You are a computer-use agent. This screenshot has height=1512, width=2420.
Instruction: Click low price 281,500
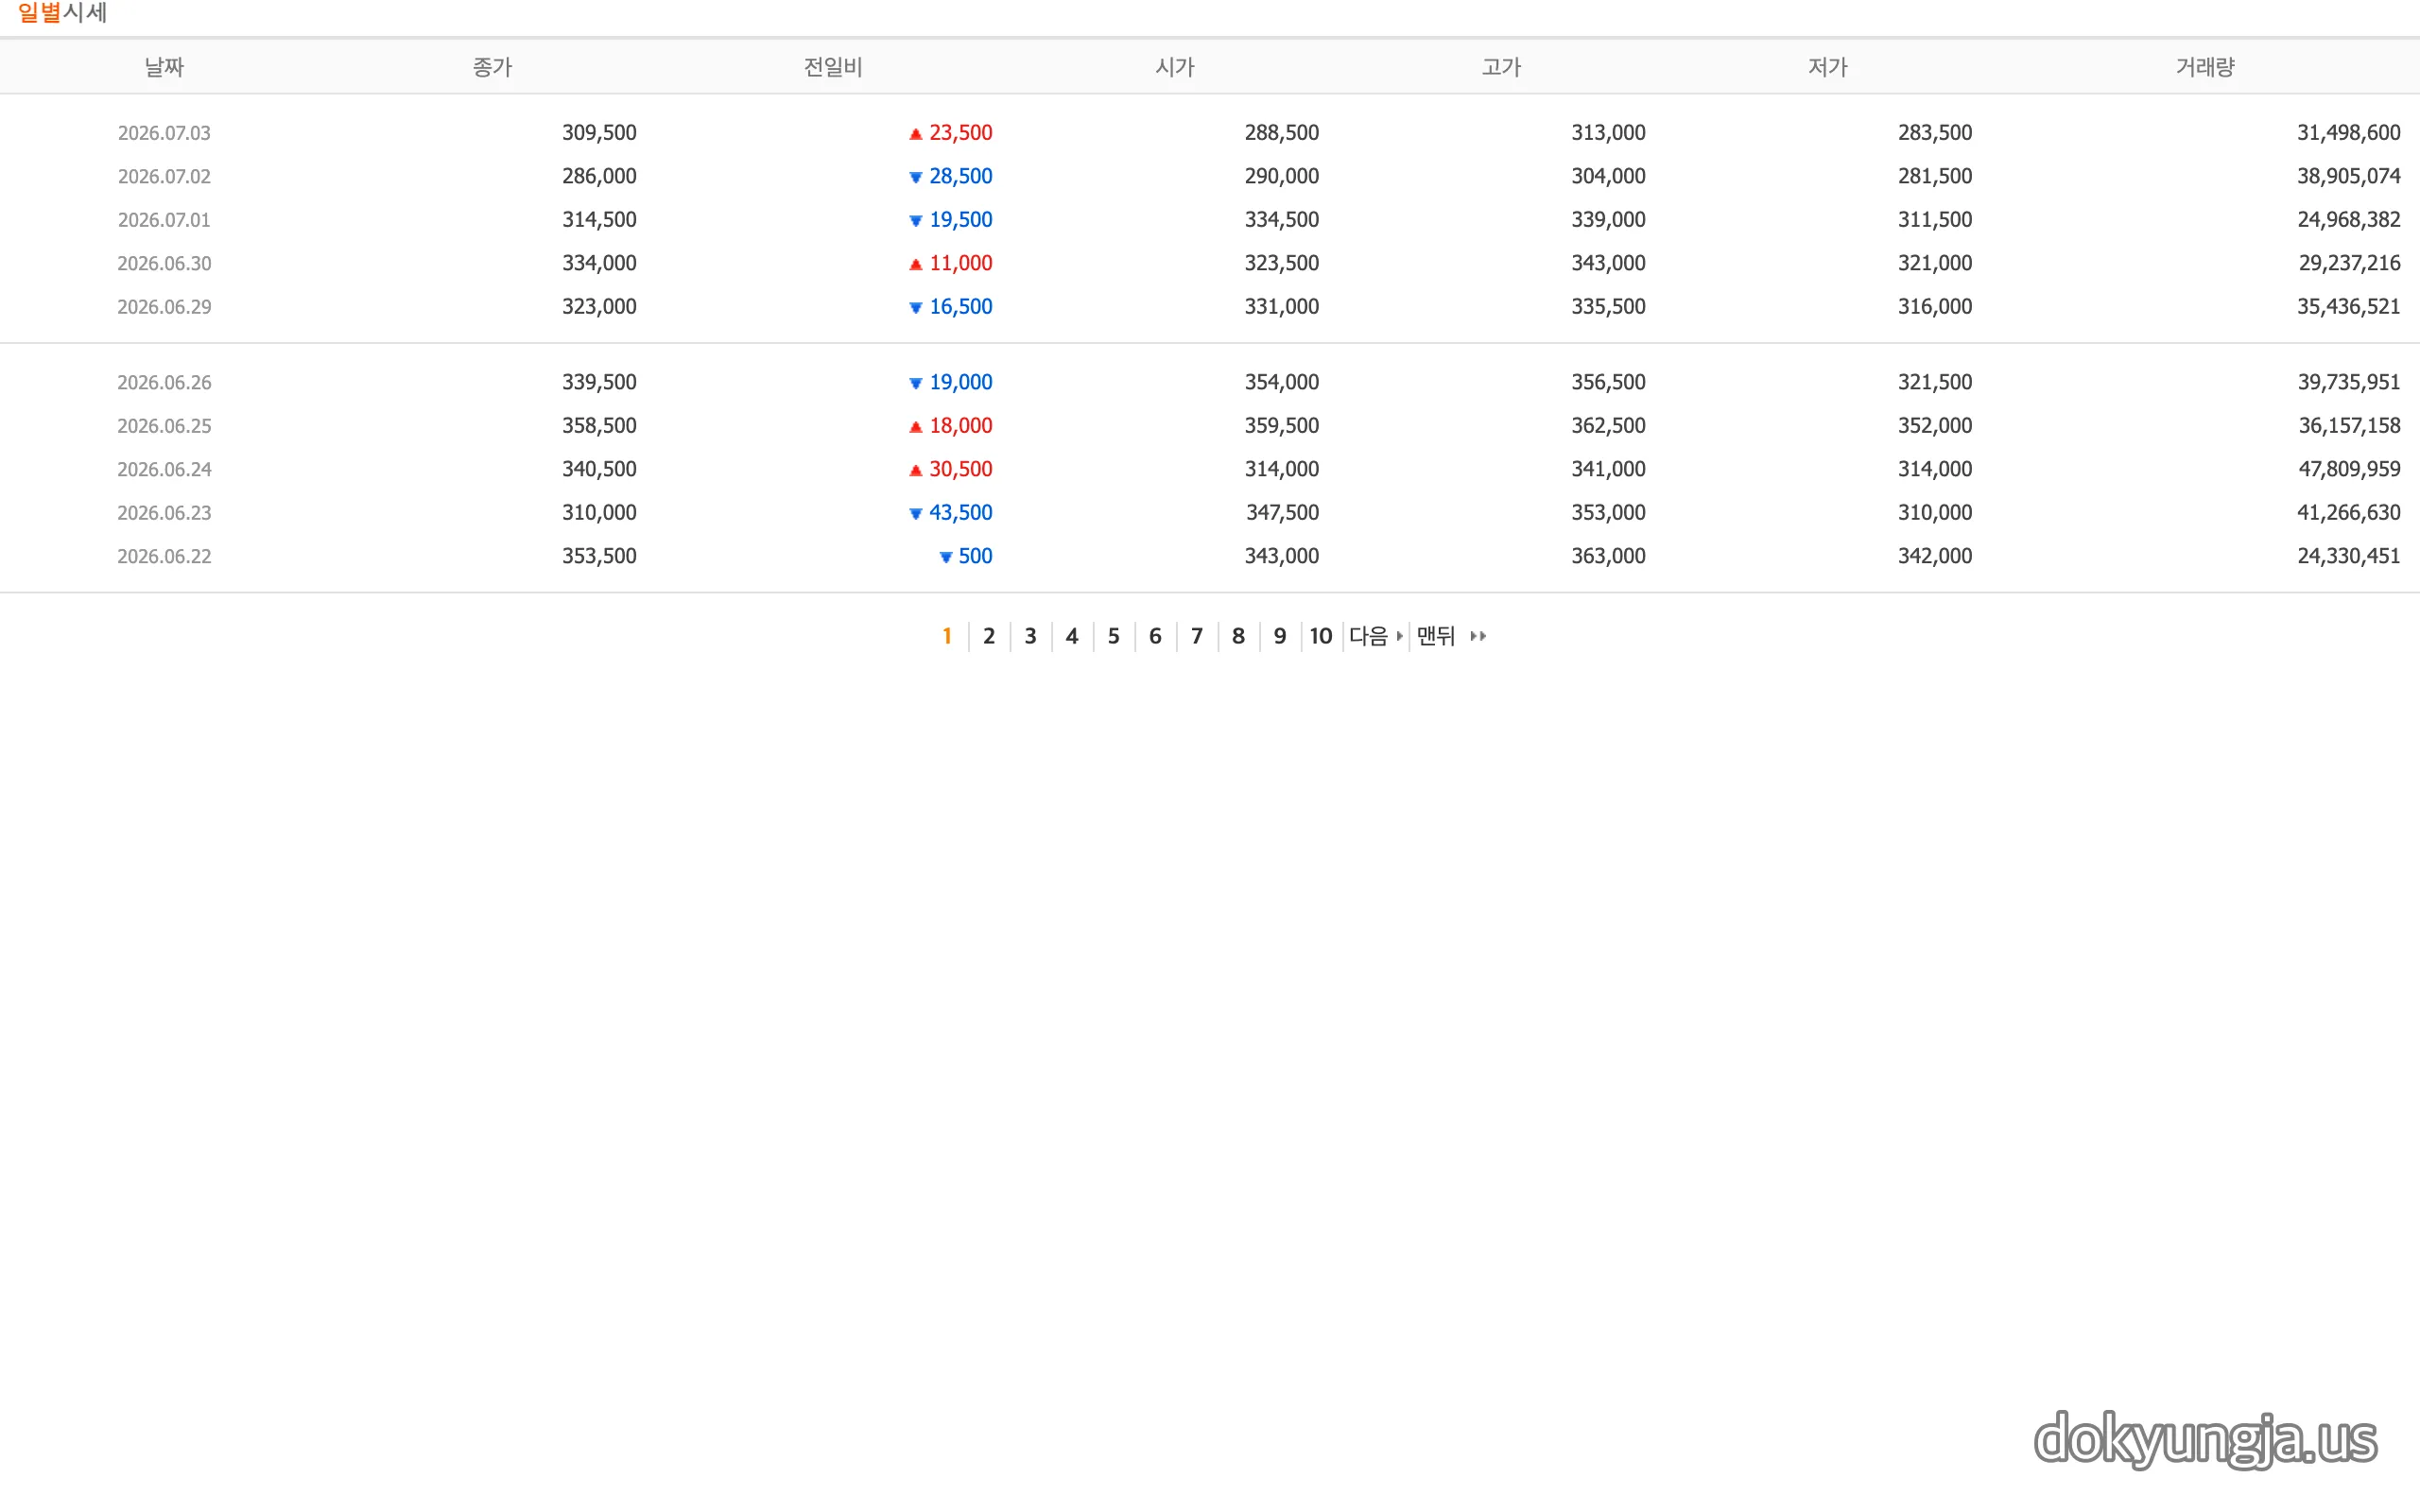[1935, 176]
